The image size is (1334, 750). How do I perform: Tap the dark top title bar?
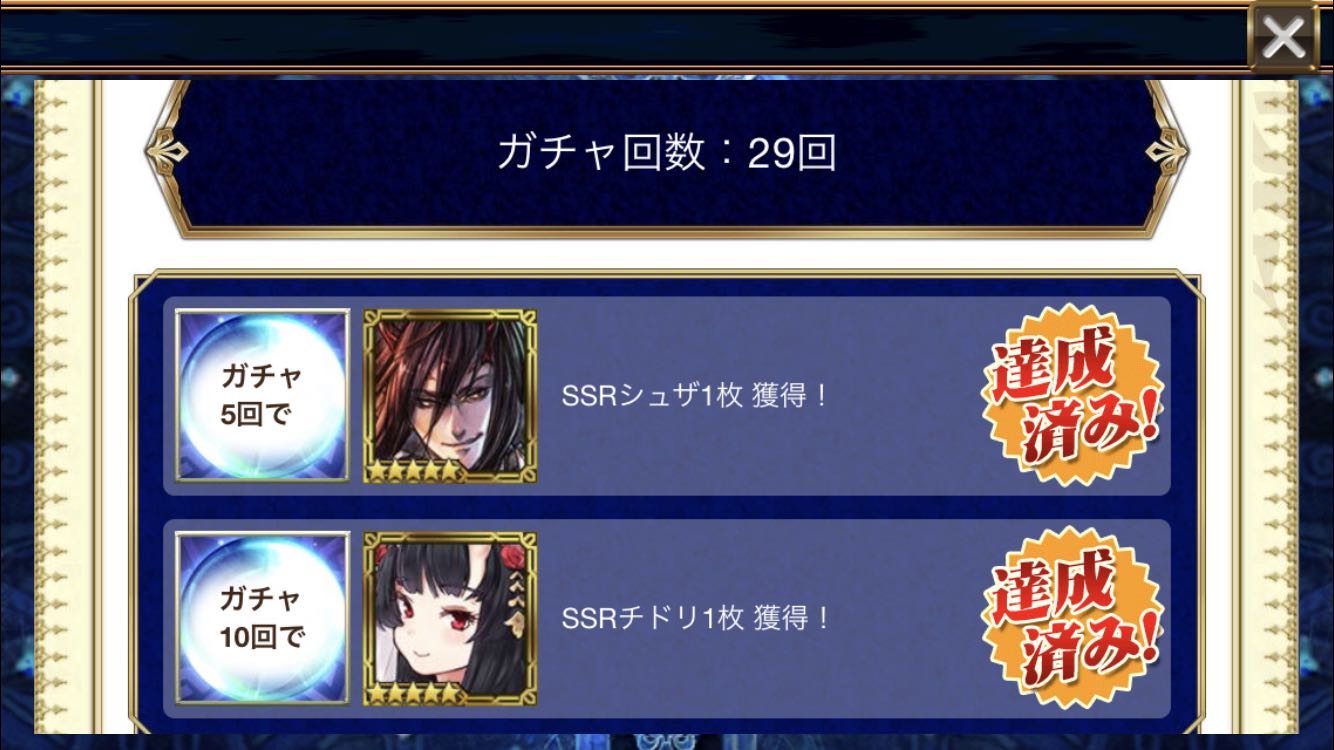(x=620, y=38)
